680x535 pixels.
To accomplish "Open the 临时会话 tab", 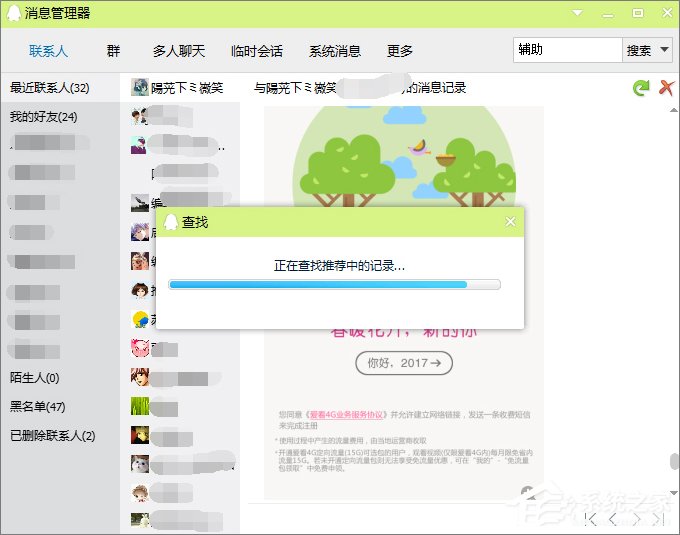I will pyautogui.click(x=257, y=51).
